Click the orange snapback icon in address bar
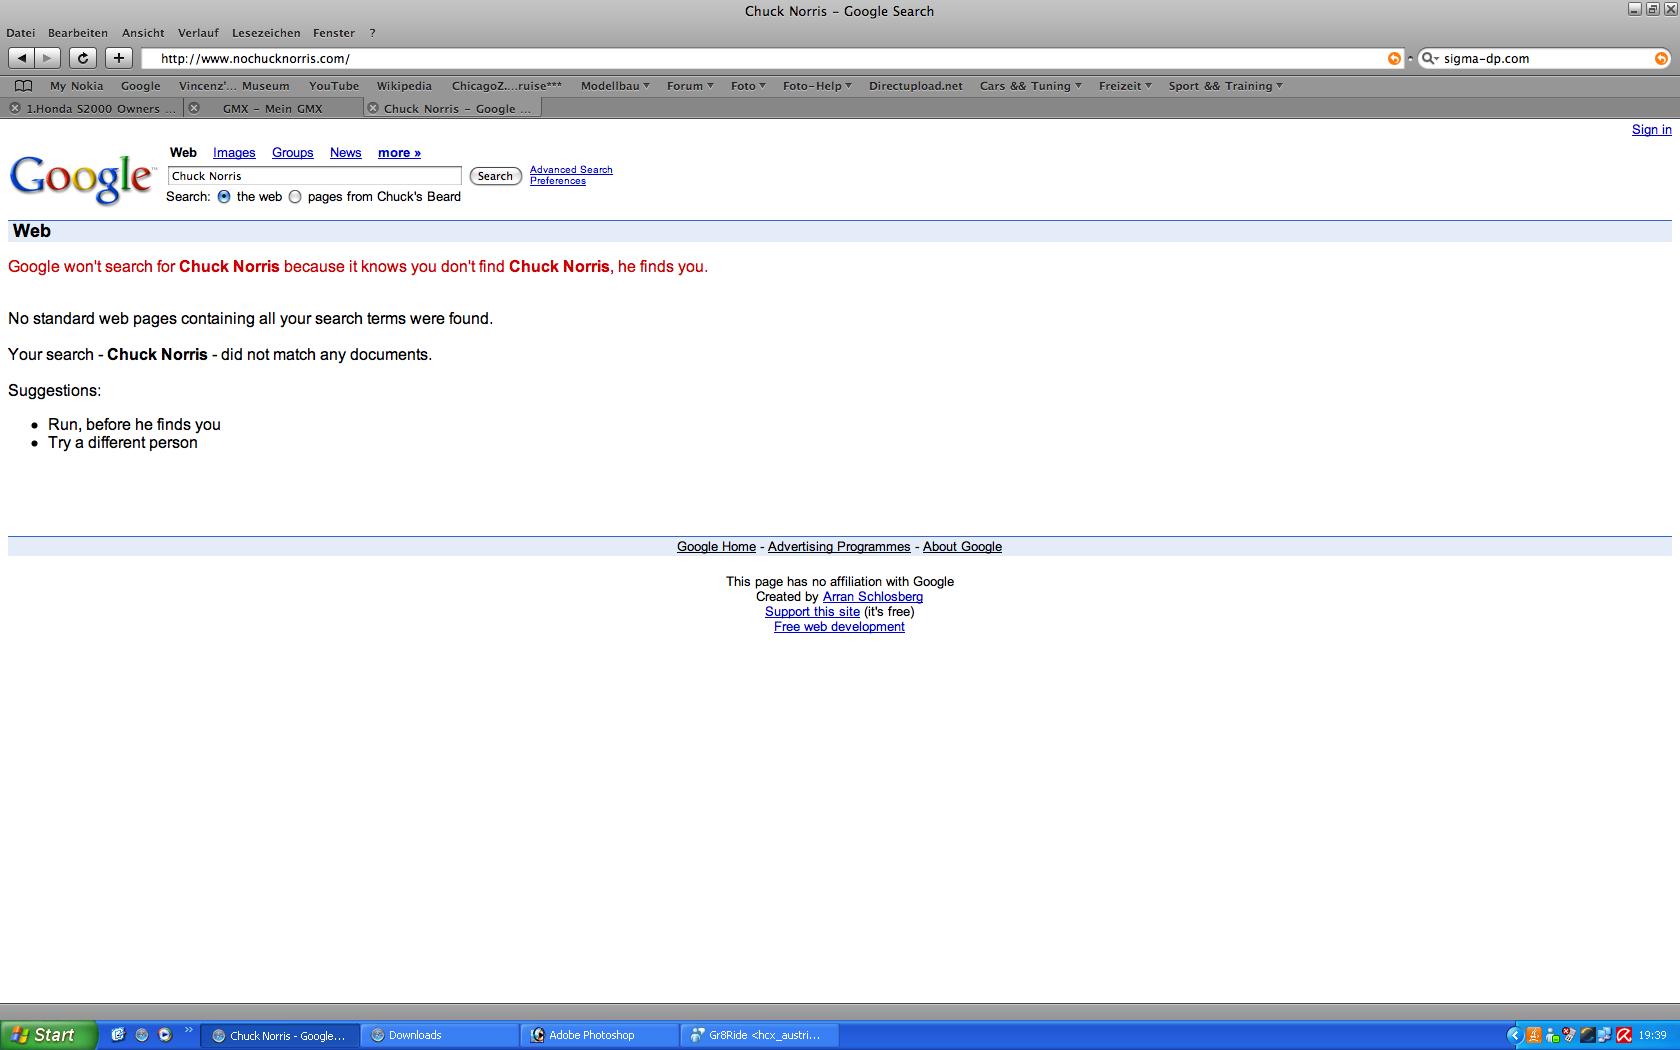 [1394, 58]
